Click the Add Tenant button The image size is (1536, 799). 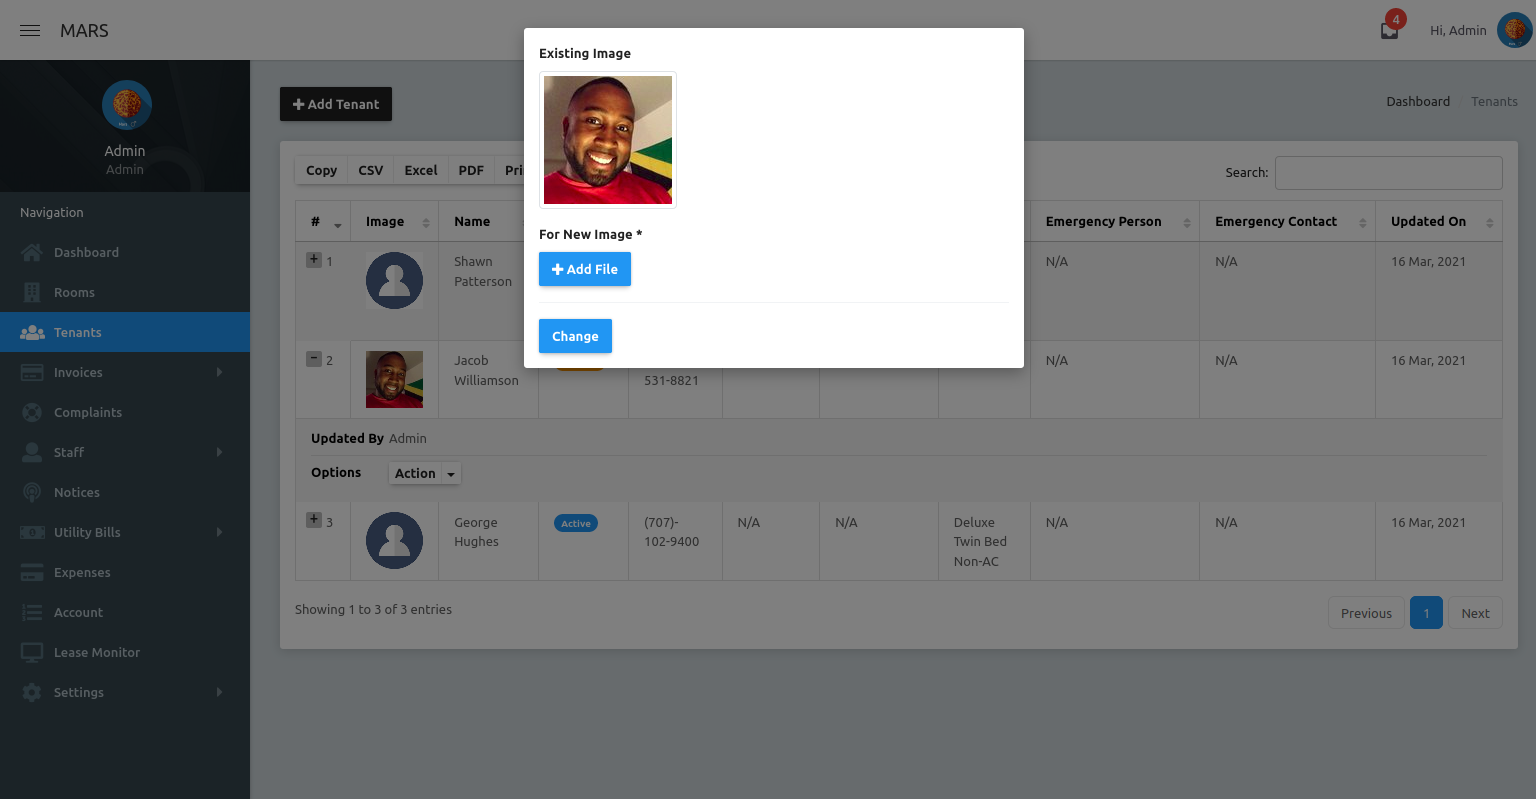point(336,104)
